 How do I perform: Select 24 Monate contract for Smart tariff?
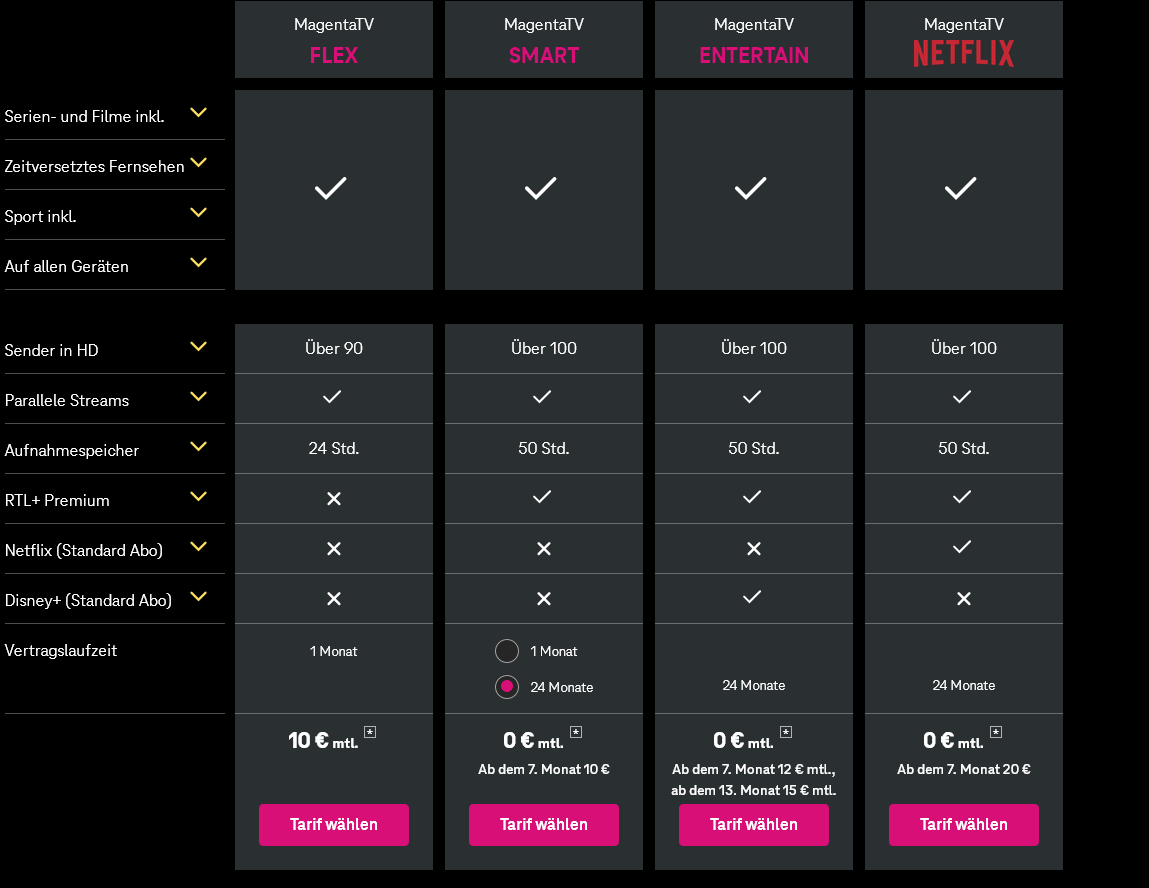click(506, 687)
